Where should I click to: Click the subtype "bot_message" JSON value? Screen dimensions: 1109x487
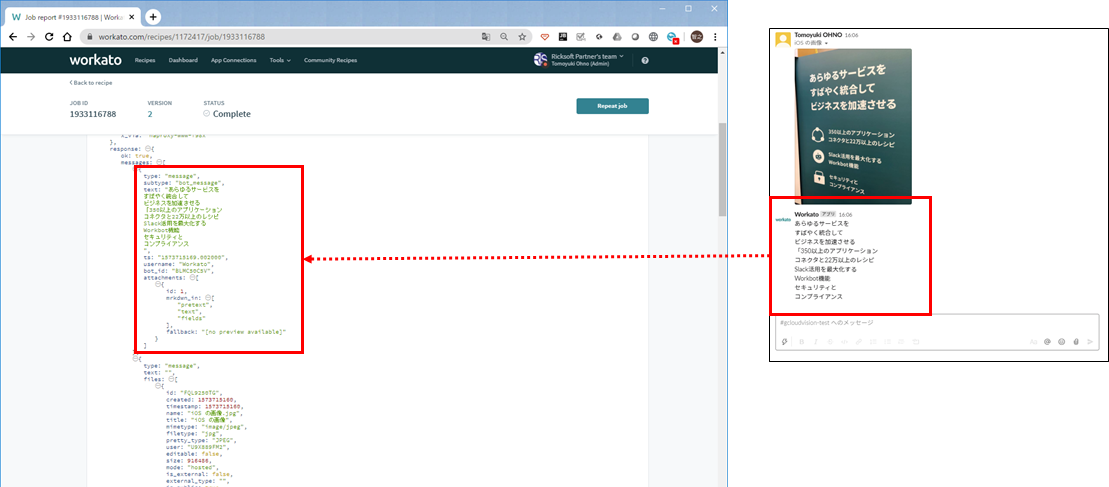[x=200, y=182]
